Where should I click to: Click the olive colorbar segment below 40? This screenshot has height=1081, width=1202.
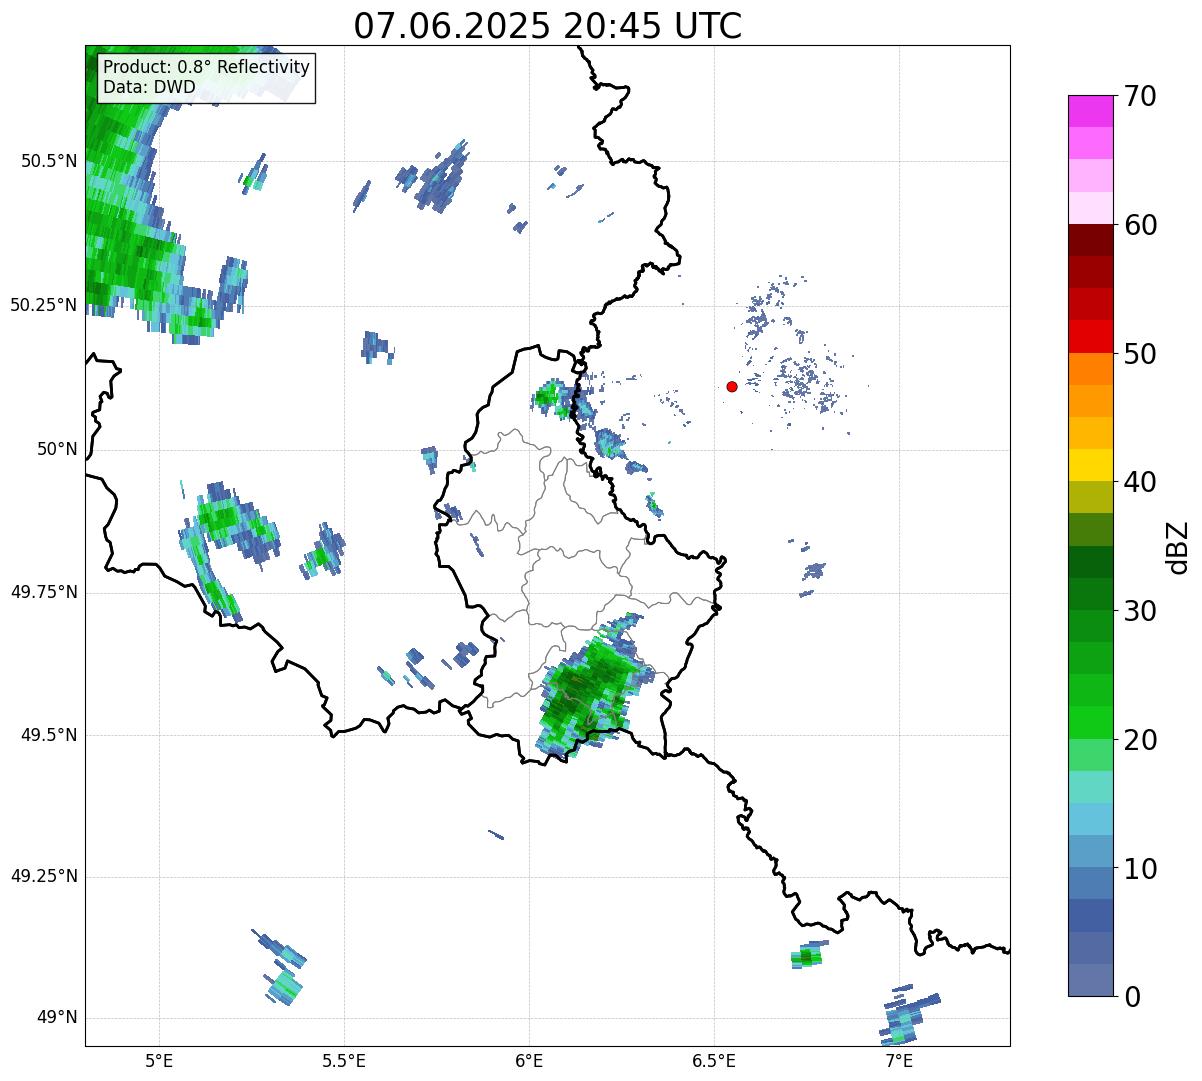[x=1091, y=497]
